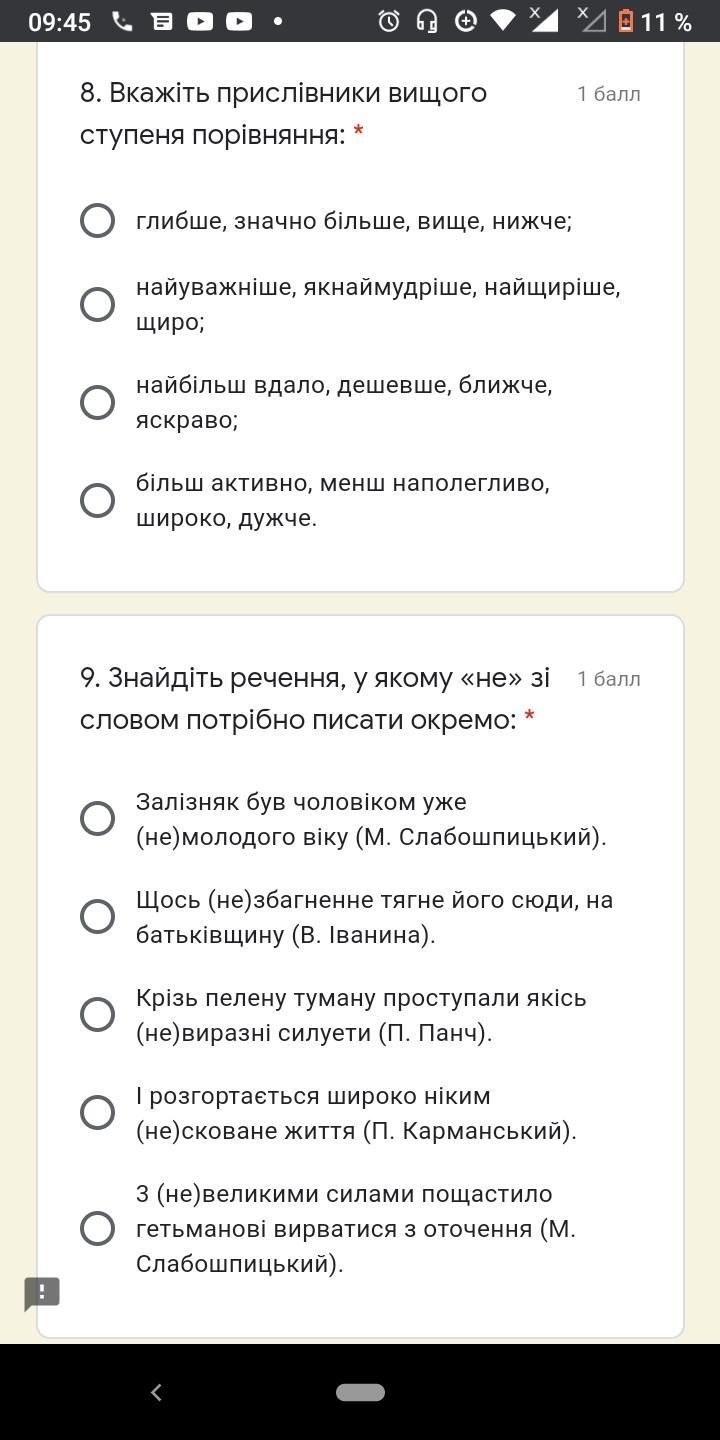Tap the report problem feedback icon
Image resolution: width=720 pixels, height=1440 pixels.
[42, 1293]
